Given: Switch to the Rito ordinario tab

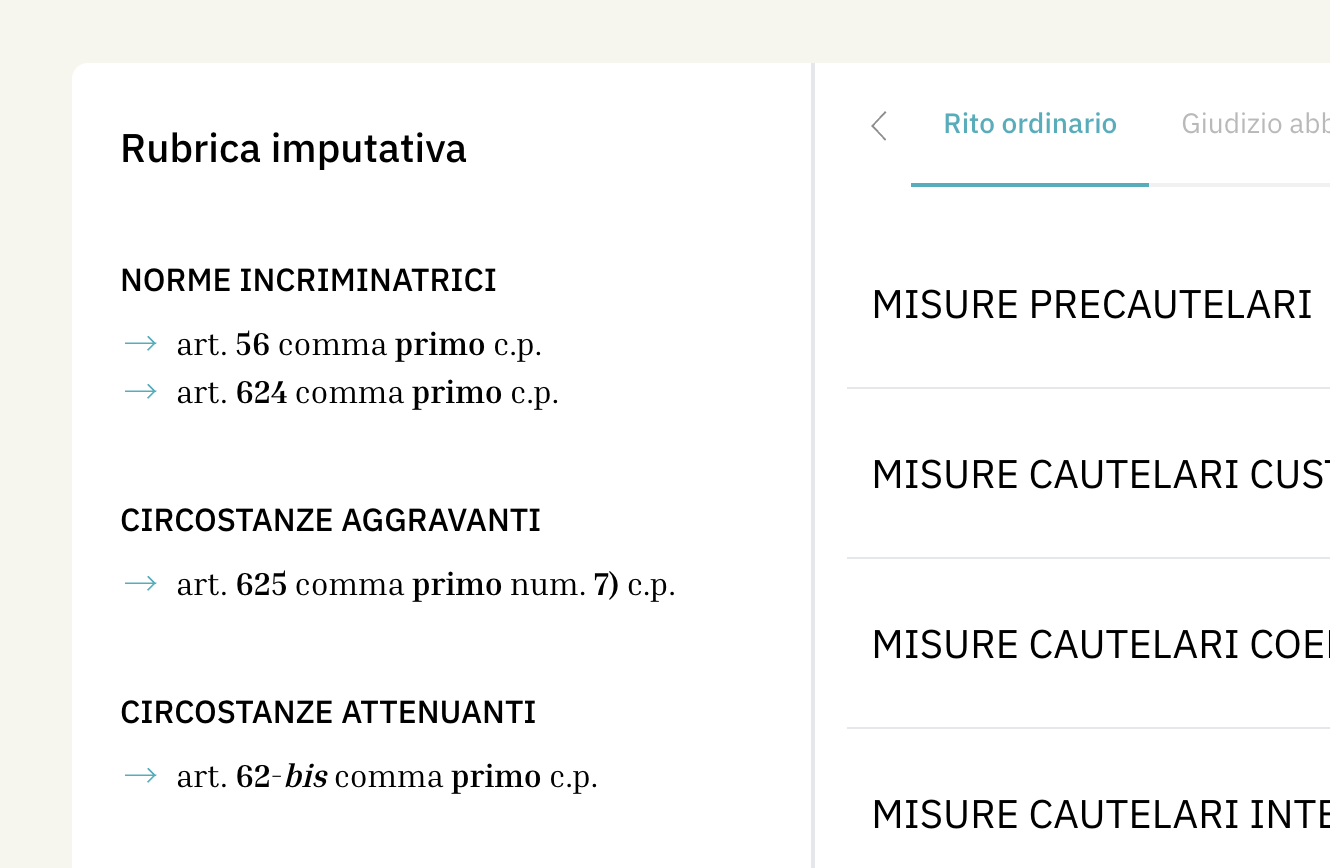Looking at the screenshot, I should click(1030, 124).
